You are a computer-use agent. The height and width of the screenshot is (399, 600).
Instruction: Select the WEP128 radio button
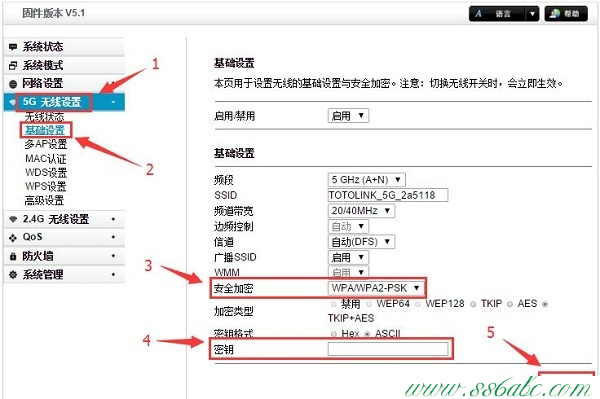tap(418, 305)
